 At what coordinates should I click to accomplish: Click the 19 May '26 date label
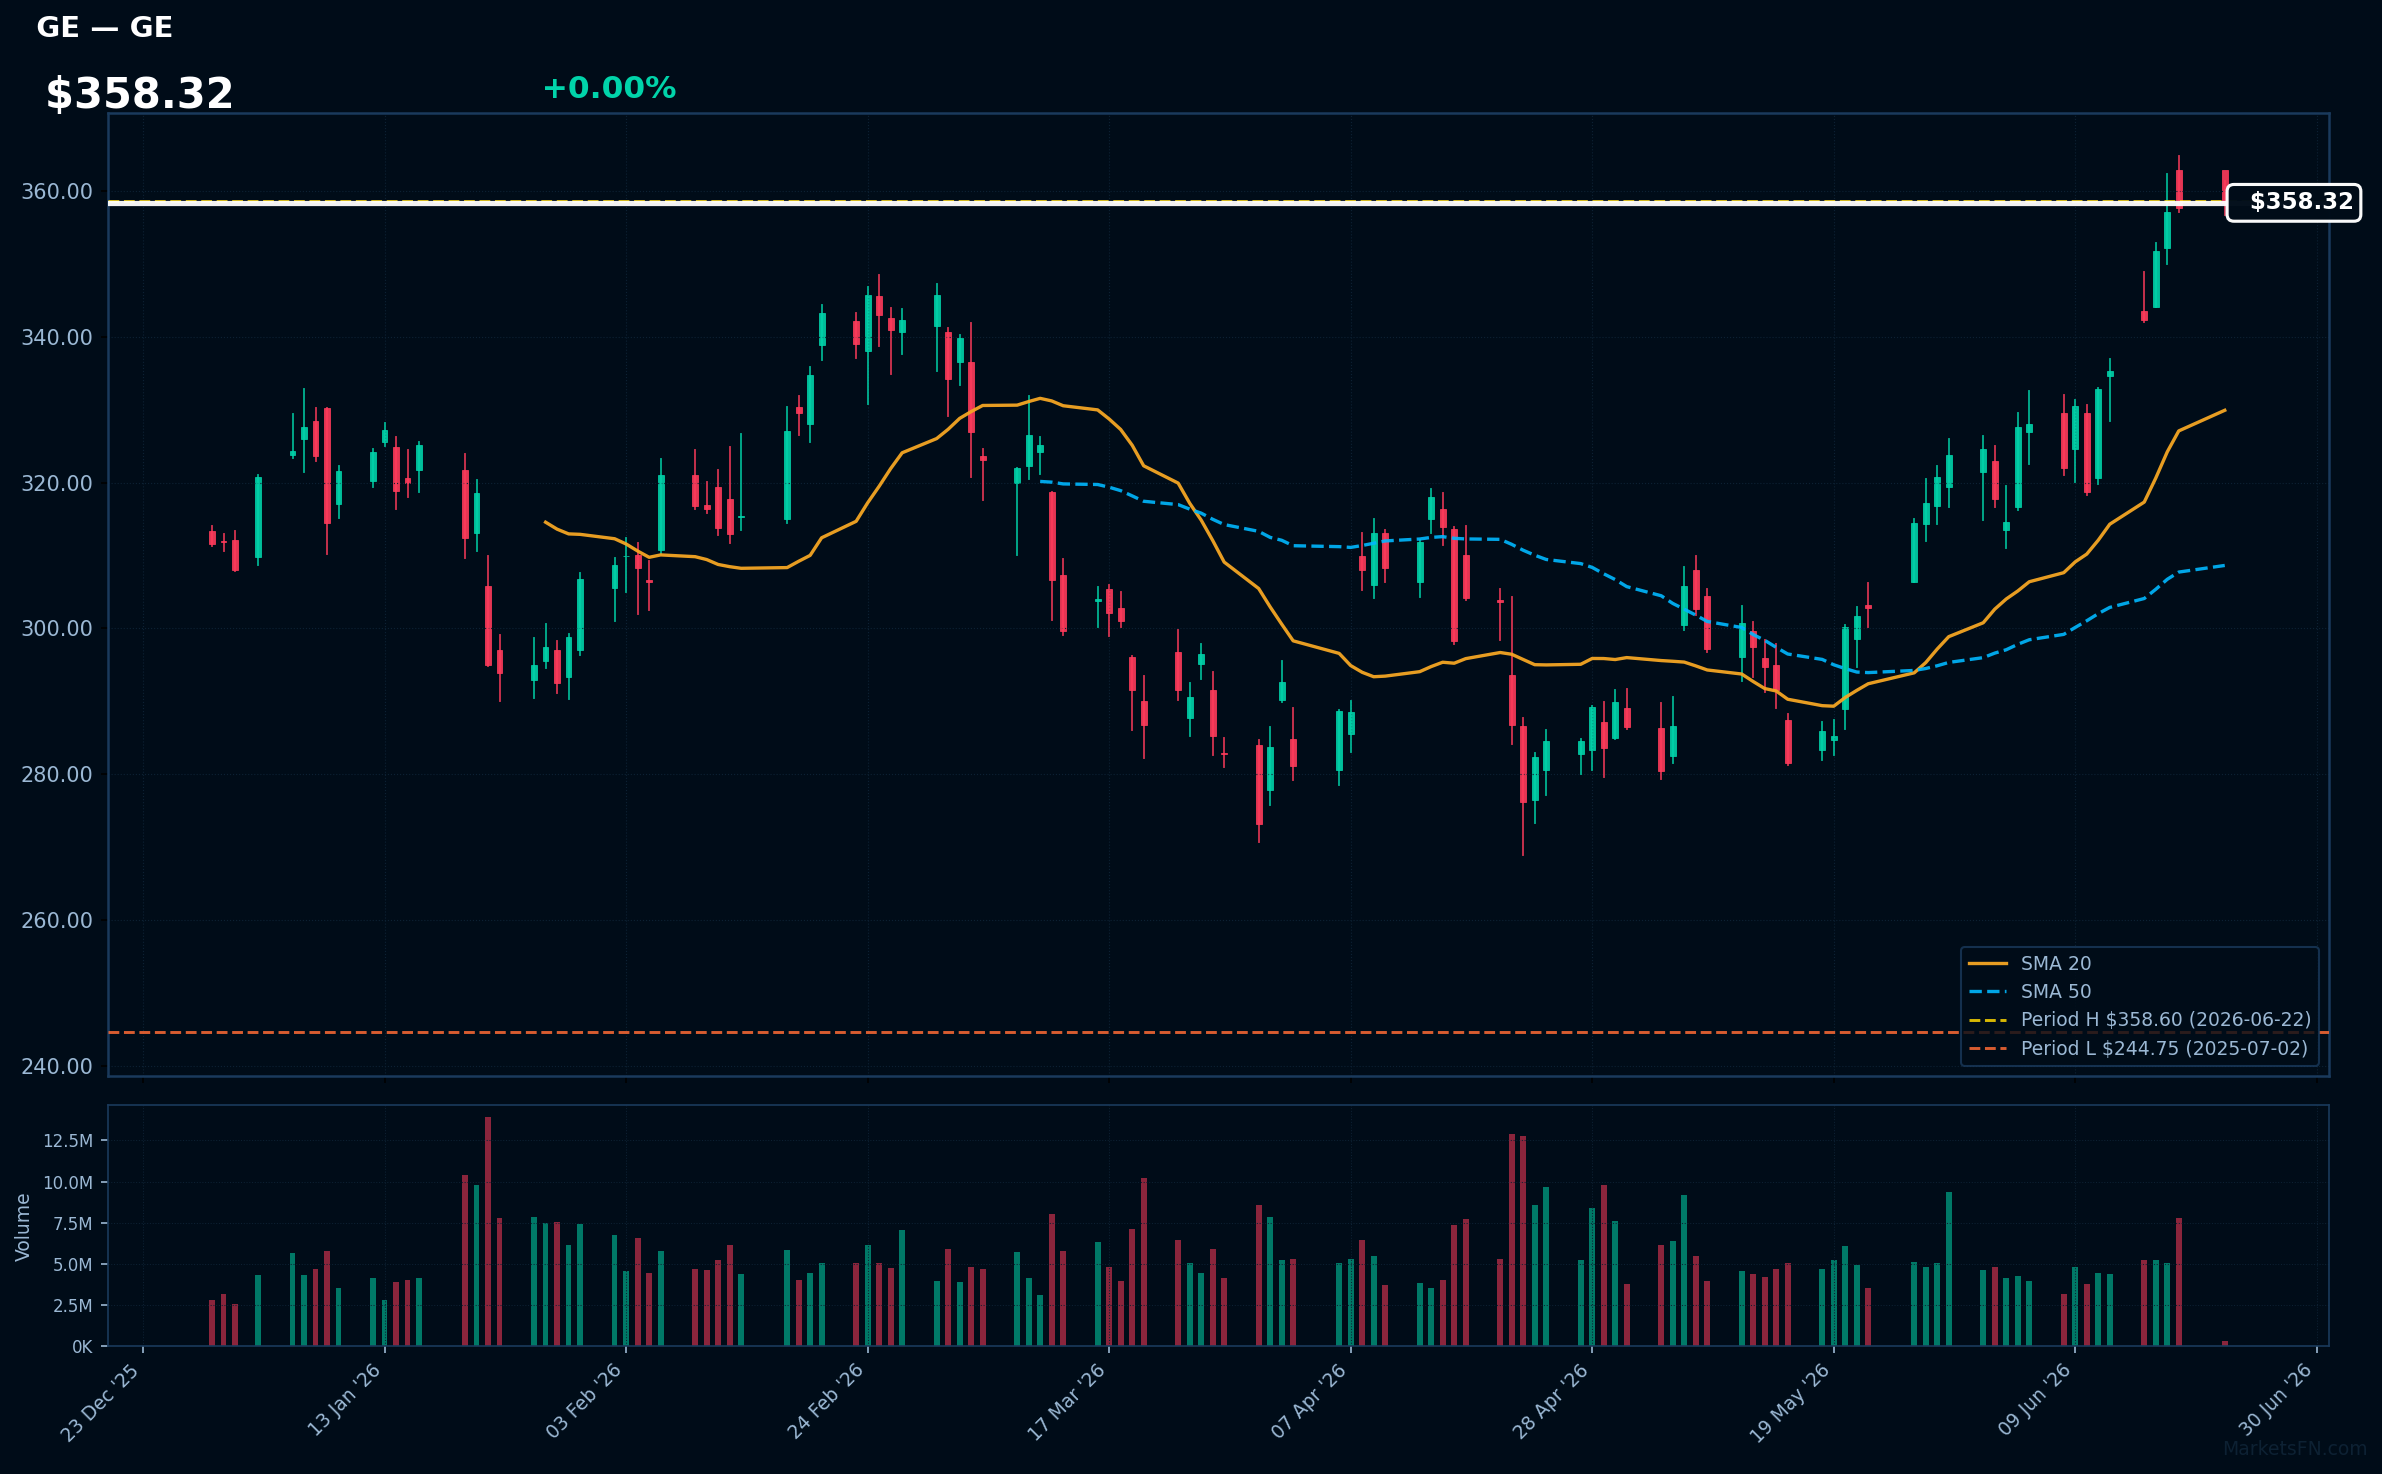[x=1789, y=1403]
